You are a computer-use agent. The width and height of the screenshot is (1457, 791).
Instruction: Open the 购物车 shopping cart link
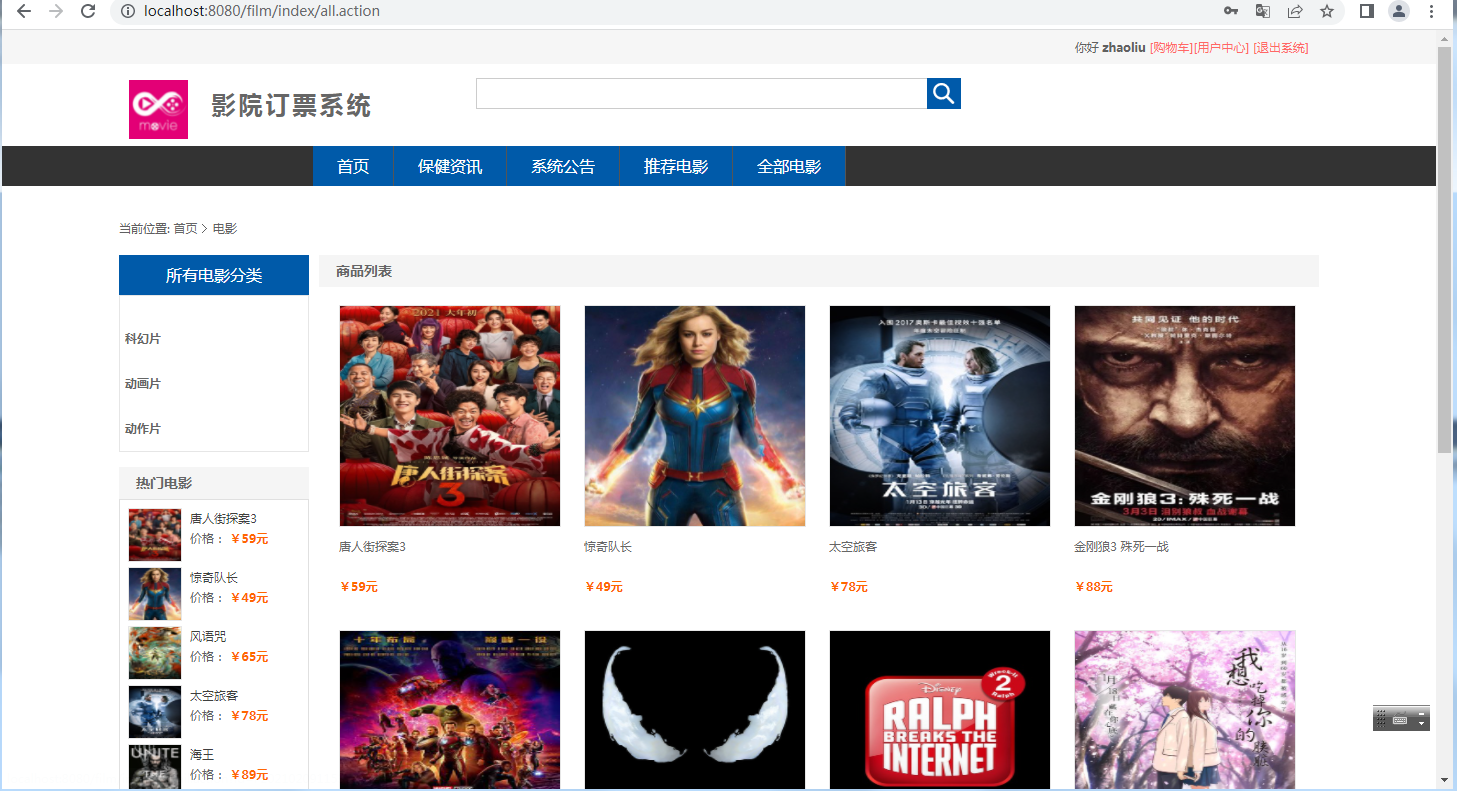coord(1171,48)
